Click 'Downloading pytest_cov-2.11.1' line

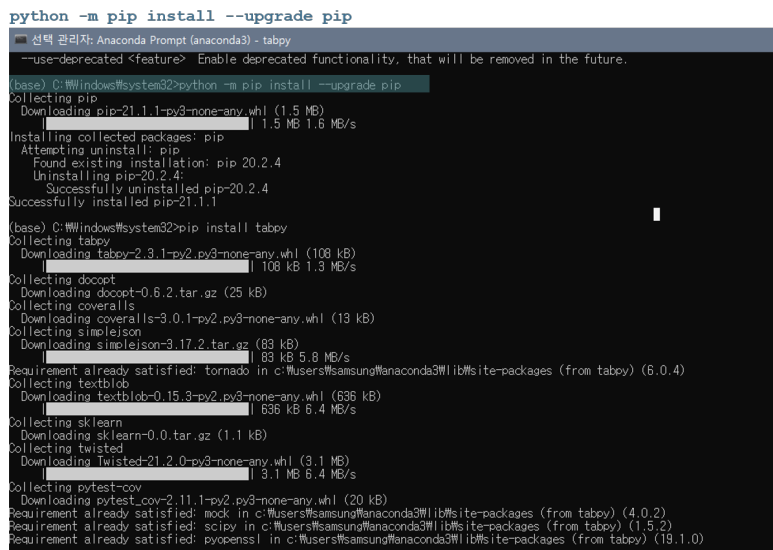tap(204, 500)
